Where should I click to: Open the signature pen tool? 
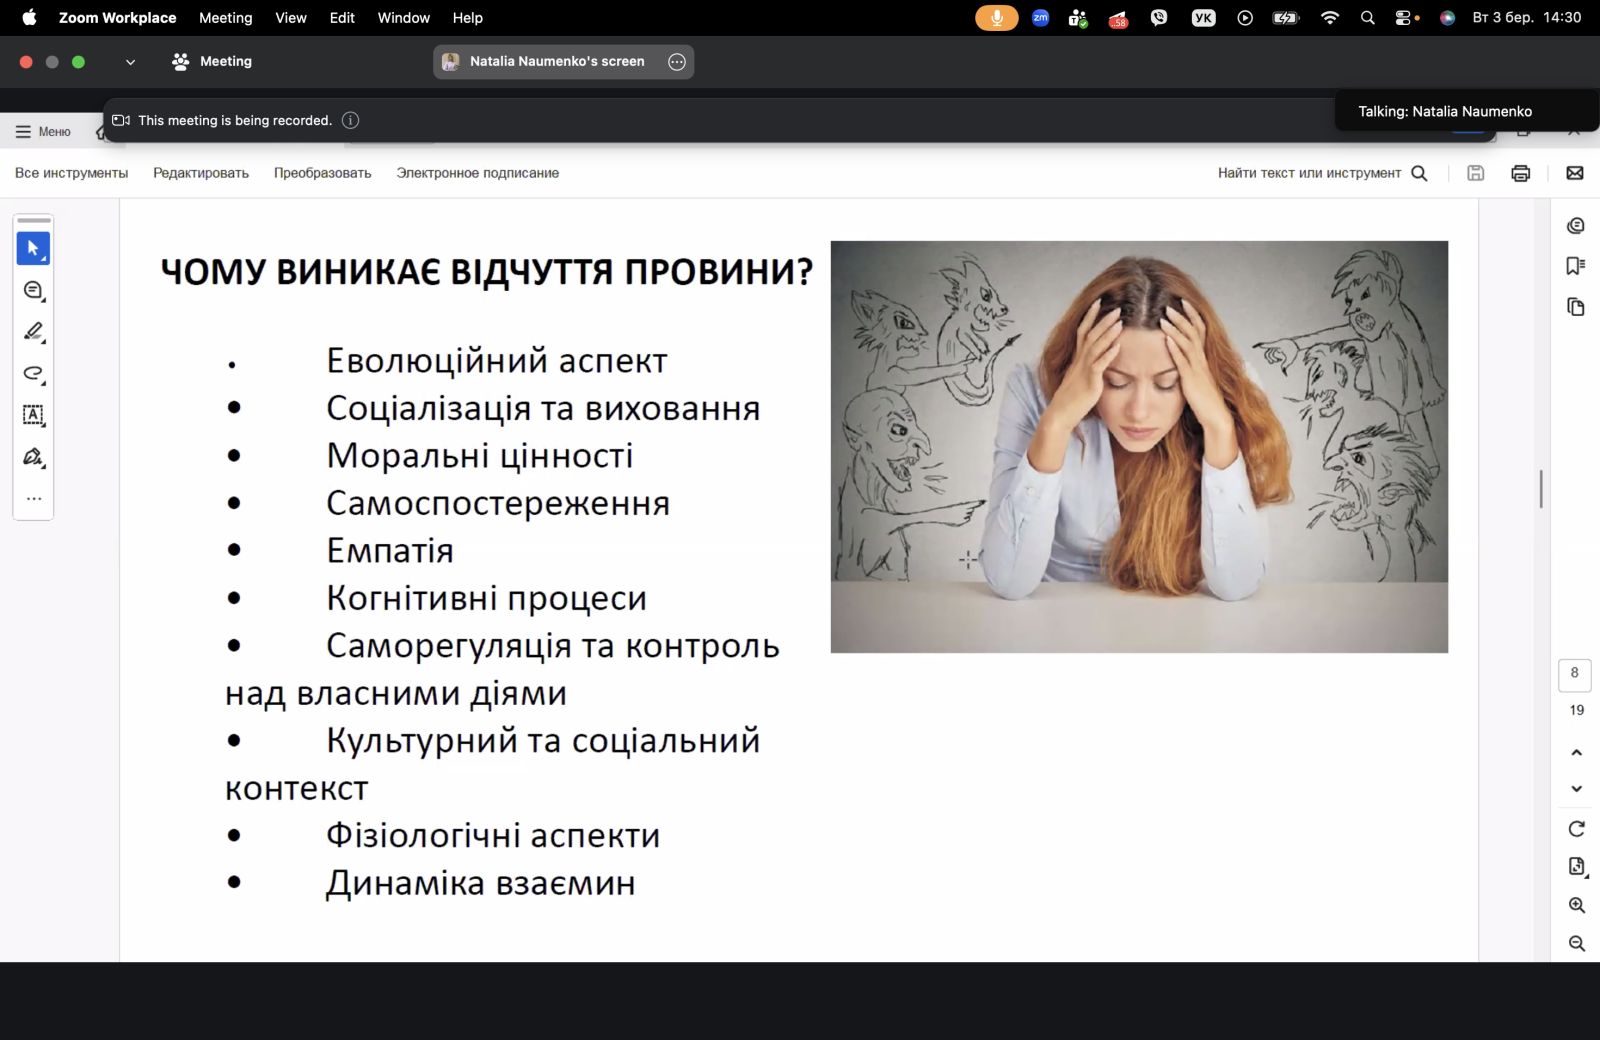tap(33, 457)
